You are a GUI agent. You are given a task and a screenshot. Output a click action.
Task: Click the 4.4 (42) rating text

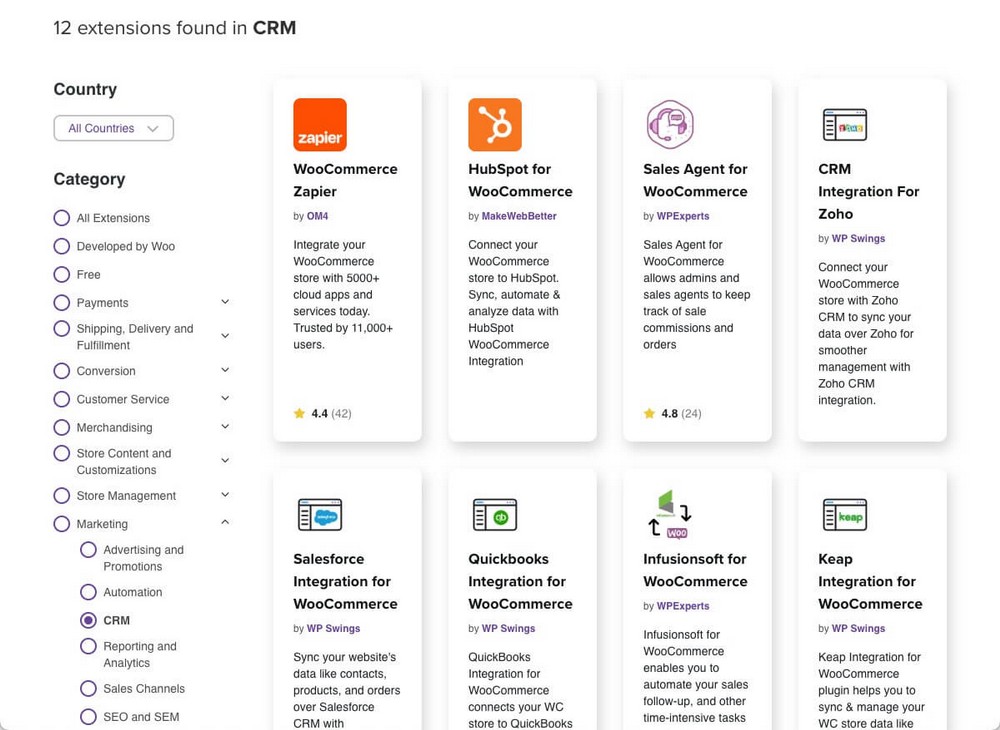pos(331,413)
